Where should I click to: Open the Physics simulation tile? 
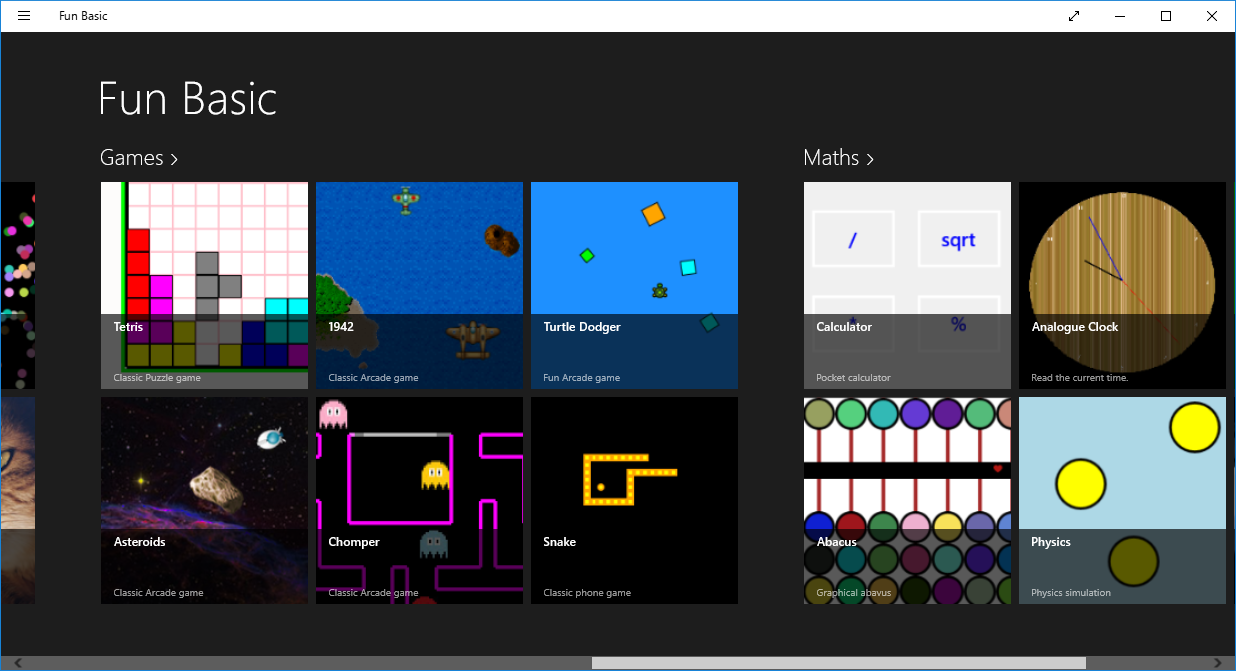click(1122, 500)
